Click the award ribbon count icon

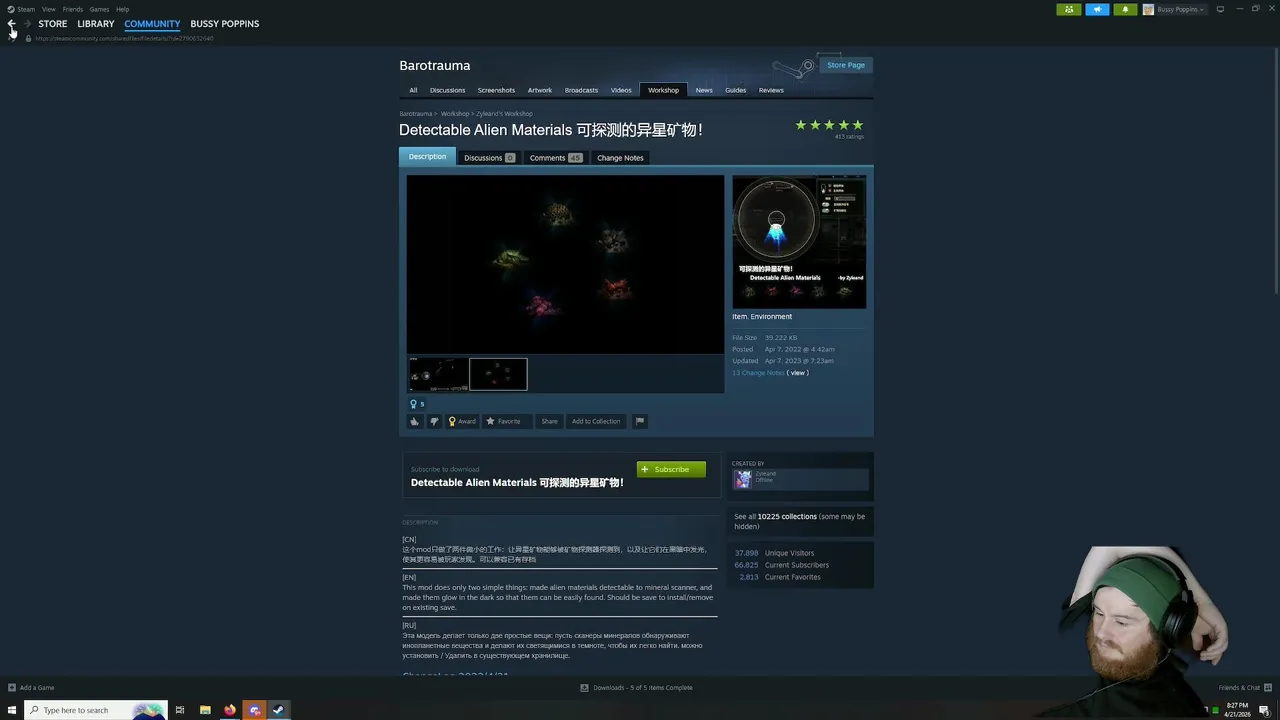click(417, 404)
